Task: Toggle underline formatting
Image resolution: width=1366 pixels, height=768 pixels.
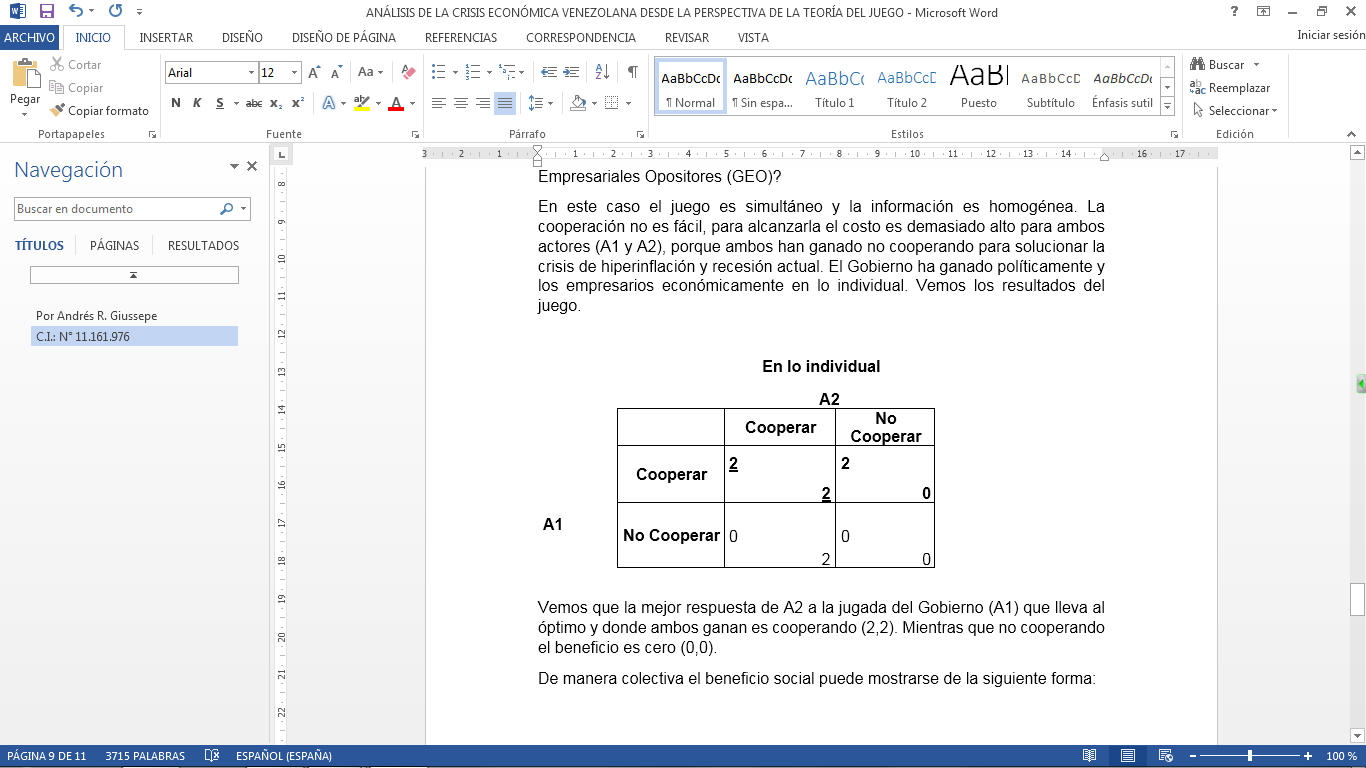Action: pos(220,103)
